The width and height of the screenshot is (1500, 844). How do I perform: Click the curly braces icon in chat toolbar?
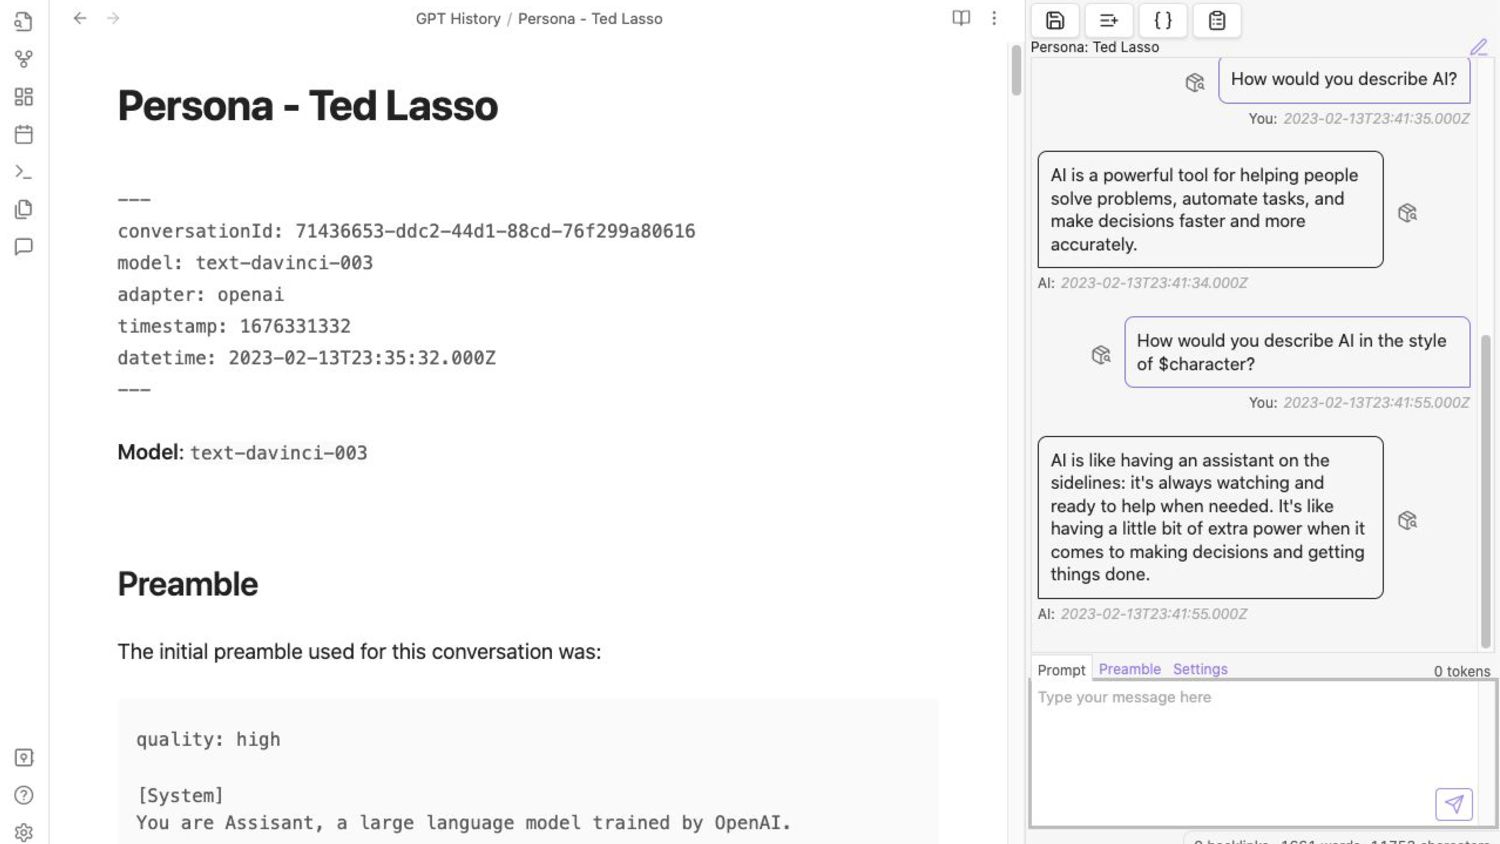[1163, 20]
